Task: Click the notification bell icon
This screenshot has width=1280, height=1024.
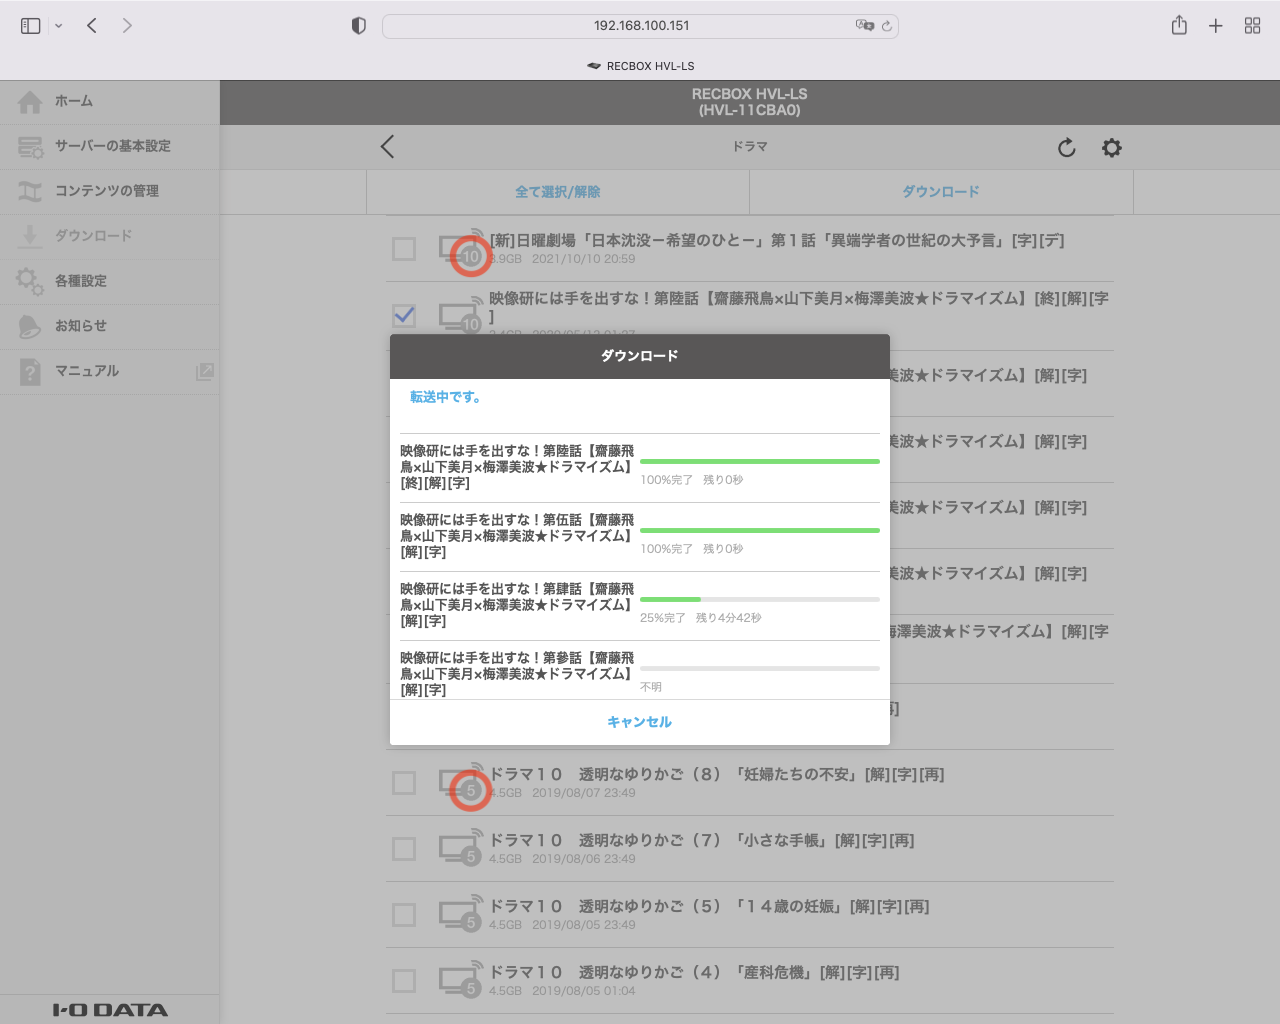Action: (30, 327)
